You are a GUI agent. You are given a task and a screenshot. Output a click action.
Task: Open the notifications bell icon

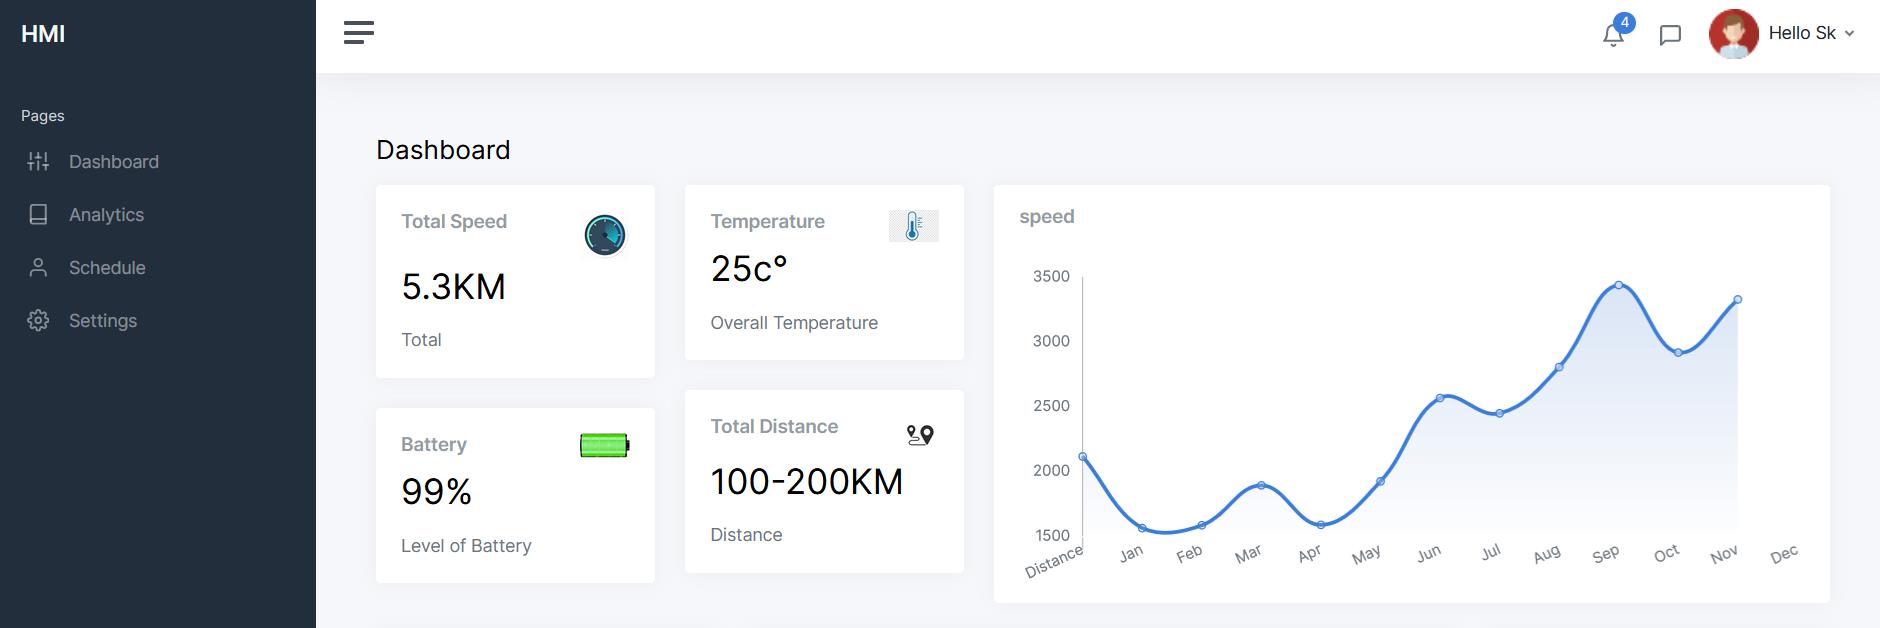pos(1612,35)
